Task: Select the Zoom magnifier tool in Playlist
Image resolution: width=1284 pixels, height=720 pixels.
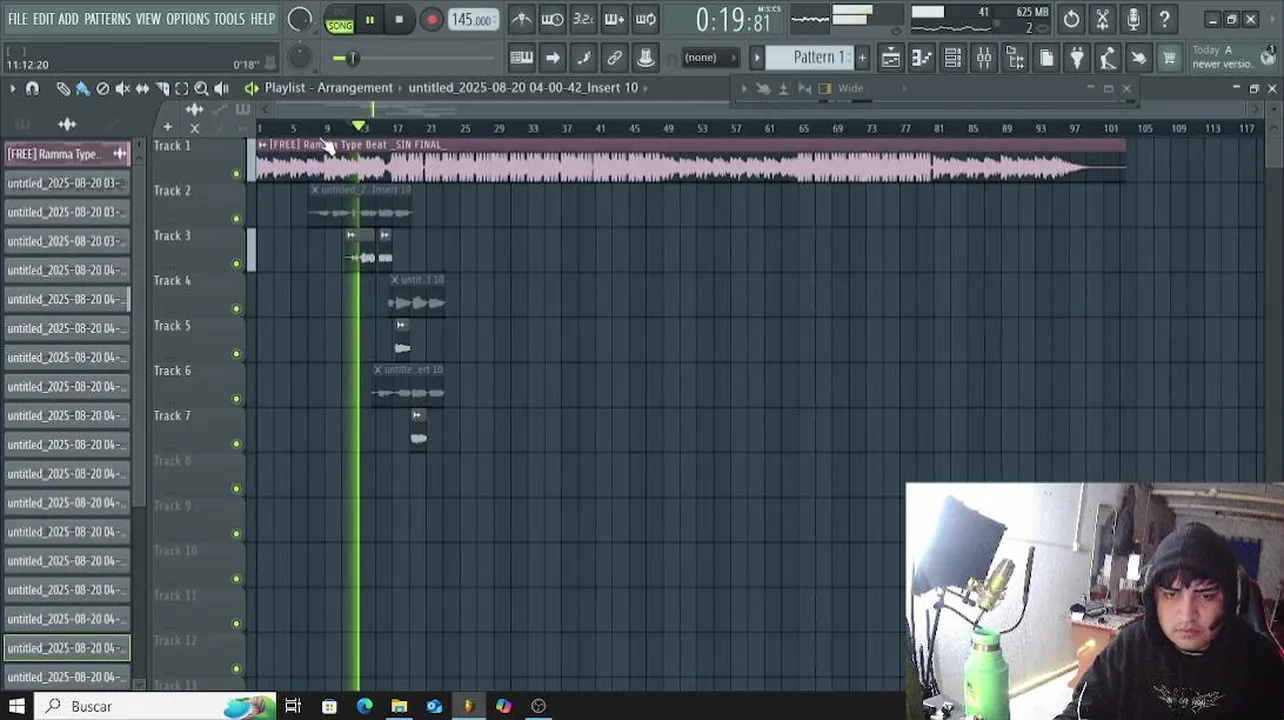Action: [201, 89]
